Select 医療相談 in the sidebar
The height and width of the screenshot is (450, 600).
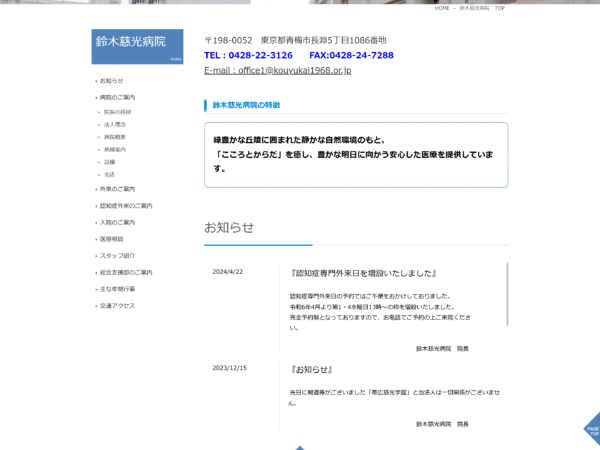pos(111,239)
